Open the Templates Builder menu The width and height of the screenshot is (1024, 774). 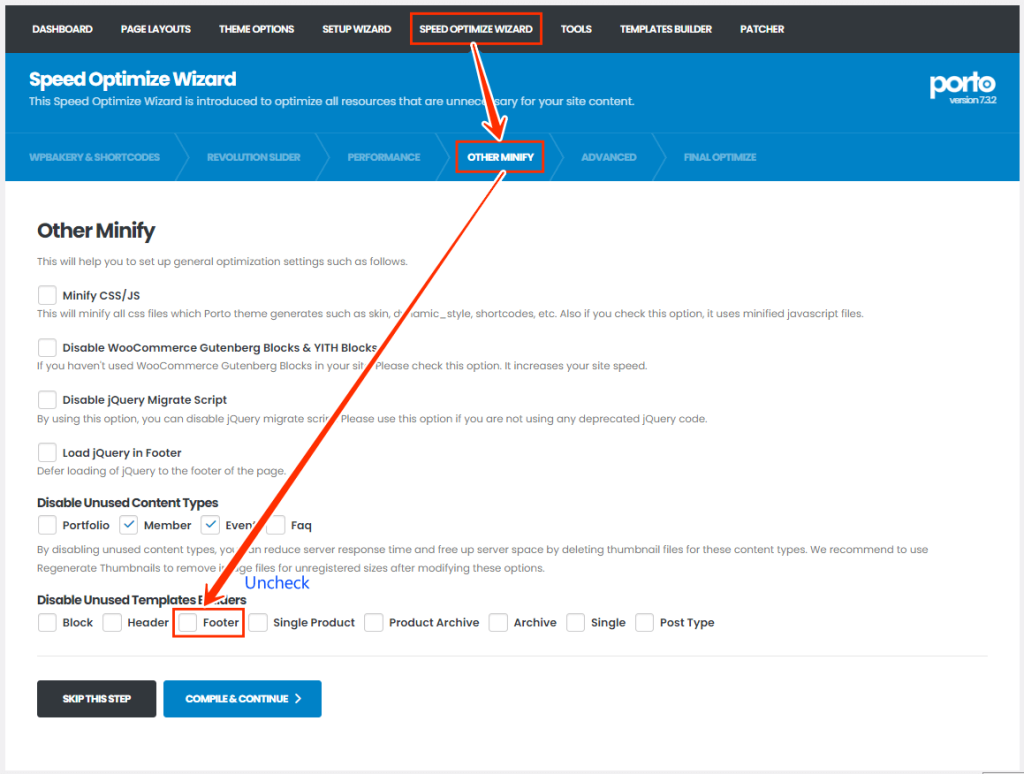(665, 29)
